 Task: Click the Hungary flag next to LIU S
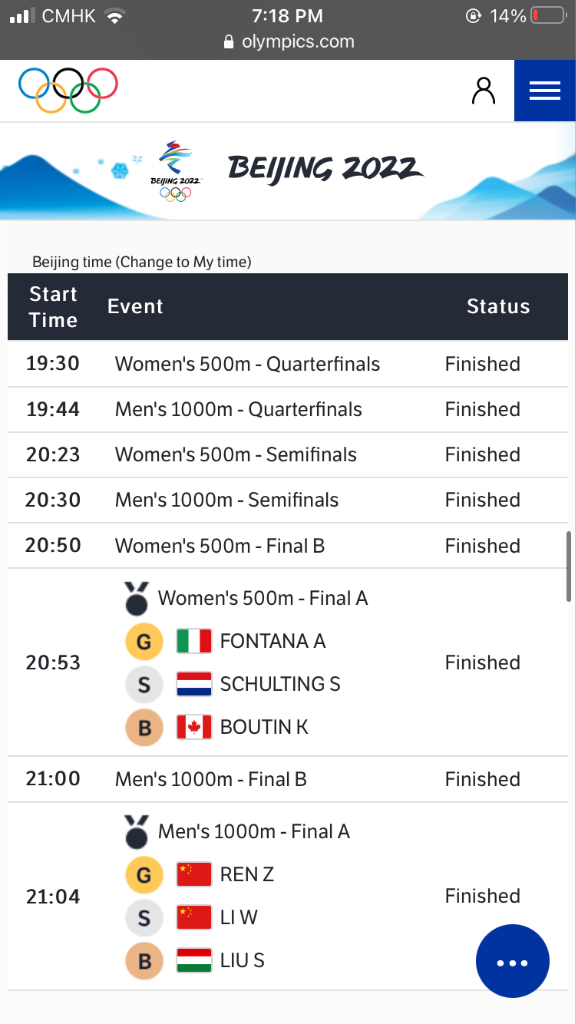coord(194,960)
